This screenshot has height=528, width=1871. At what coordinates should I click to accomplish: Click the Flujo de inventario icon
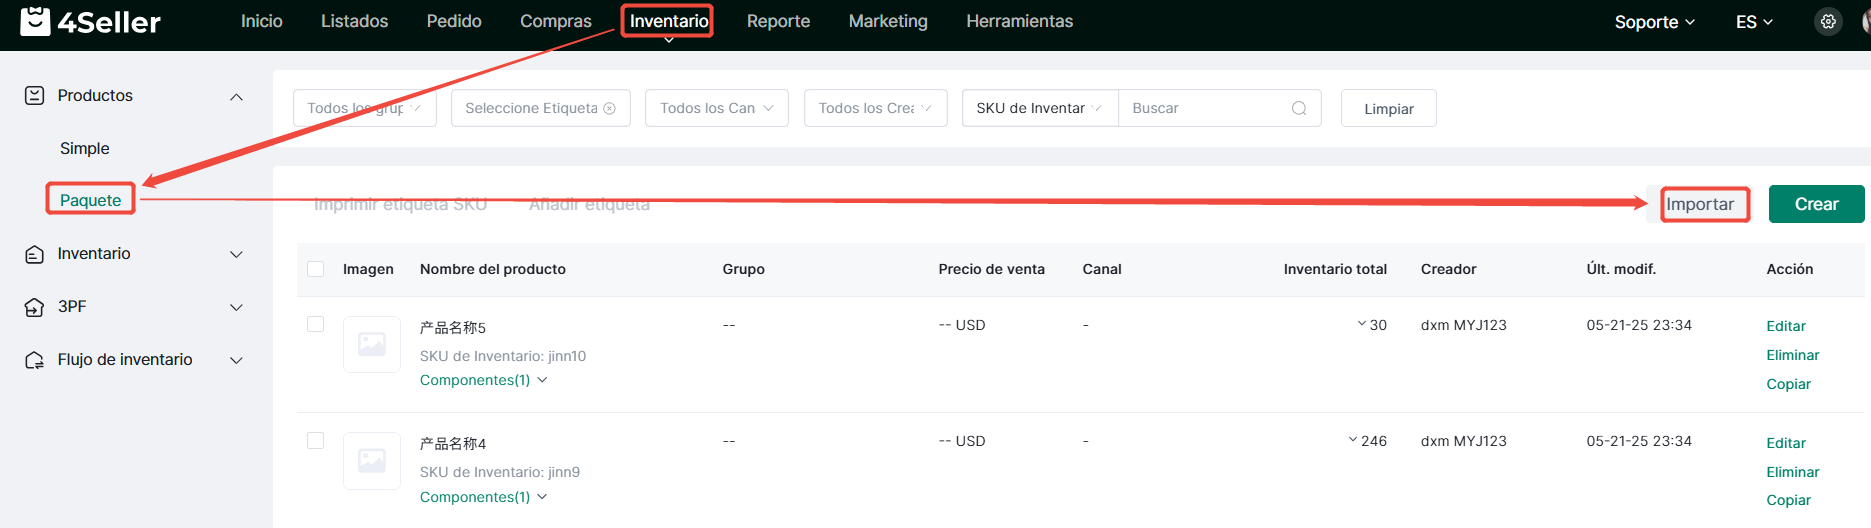pos(34,360)
